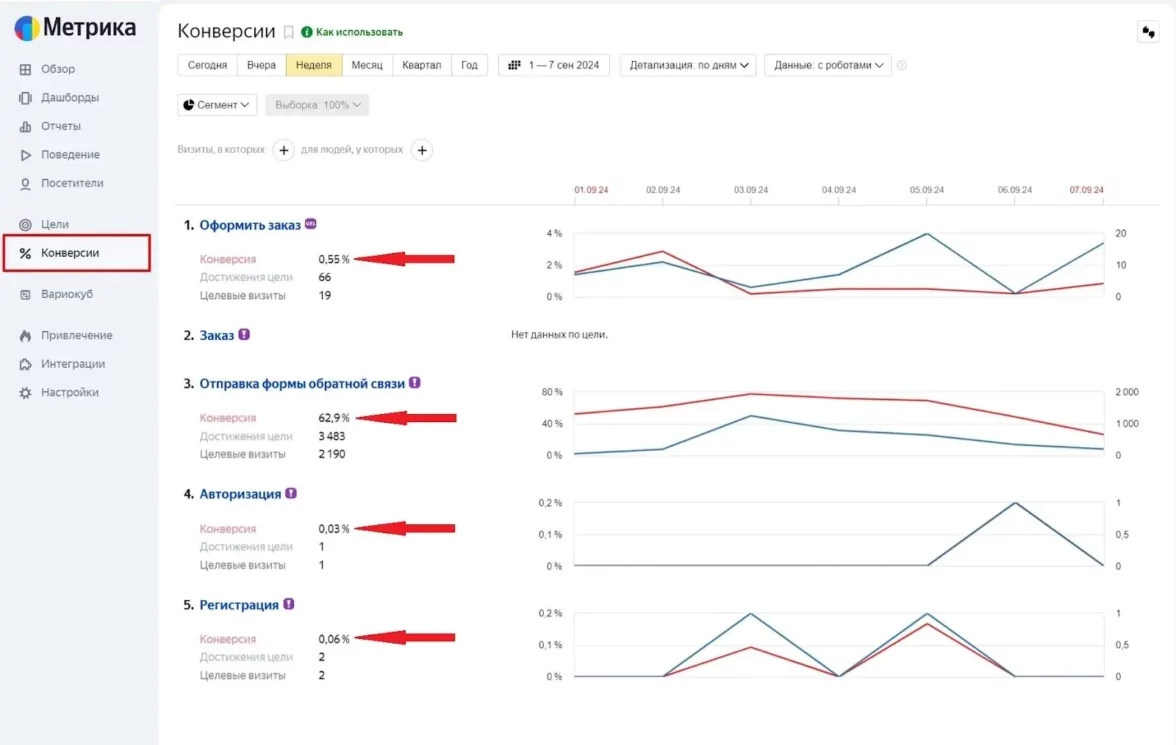Add condition for 'для людей, у которых' plus
Viewport: 1176px width, 745px height.
(422, 150)
